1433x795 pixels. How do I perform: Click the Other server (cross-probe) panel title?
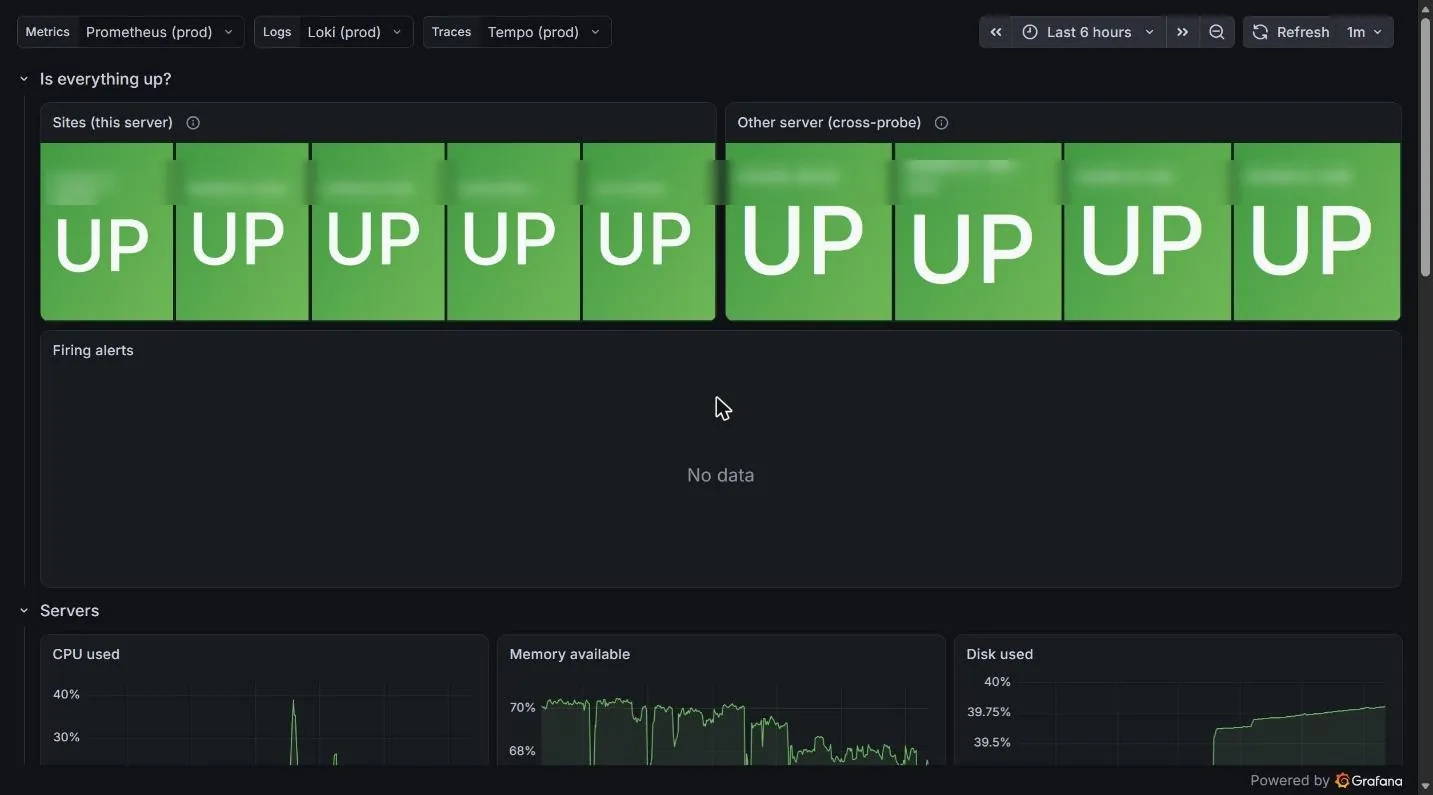[829, 123]
